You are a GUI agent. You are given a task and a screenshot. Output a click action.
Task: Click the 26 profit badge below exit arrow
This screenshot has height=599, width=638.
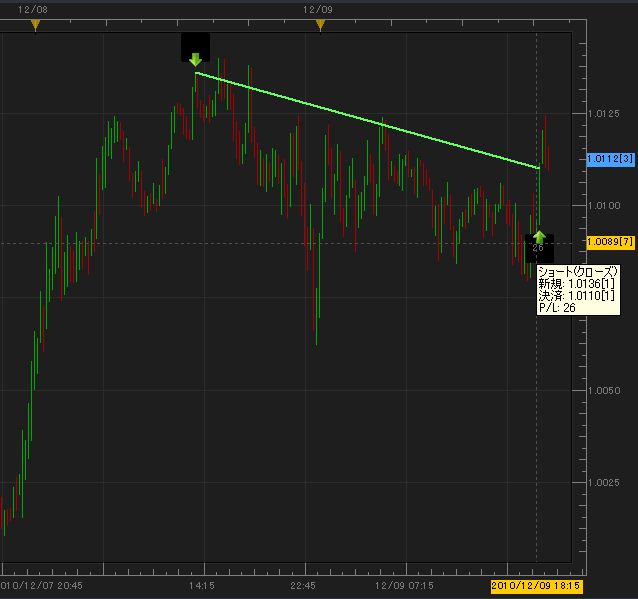(x=538, y=248)
